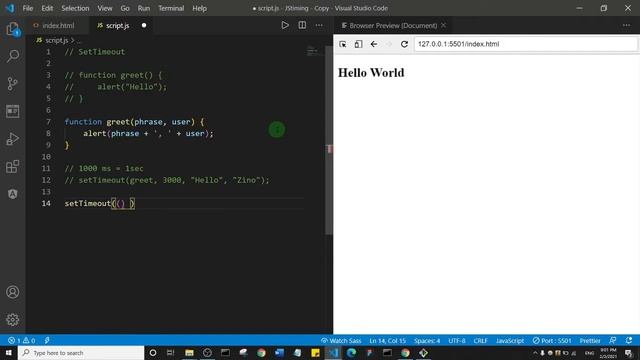Reload the browser preview page
The width and height of the screenshot is (640, 360).
click(404, 44)
